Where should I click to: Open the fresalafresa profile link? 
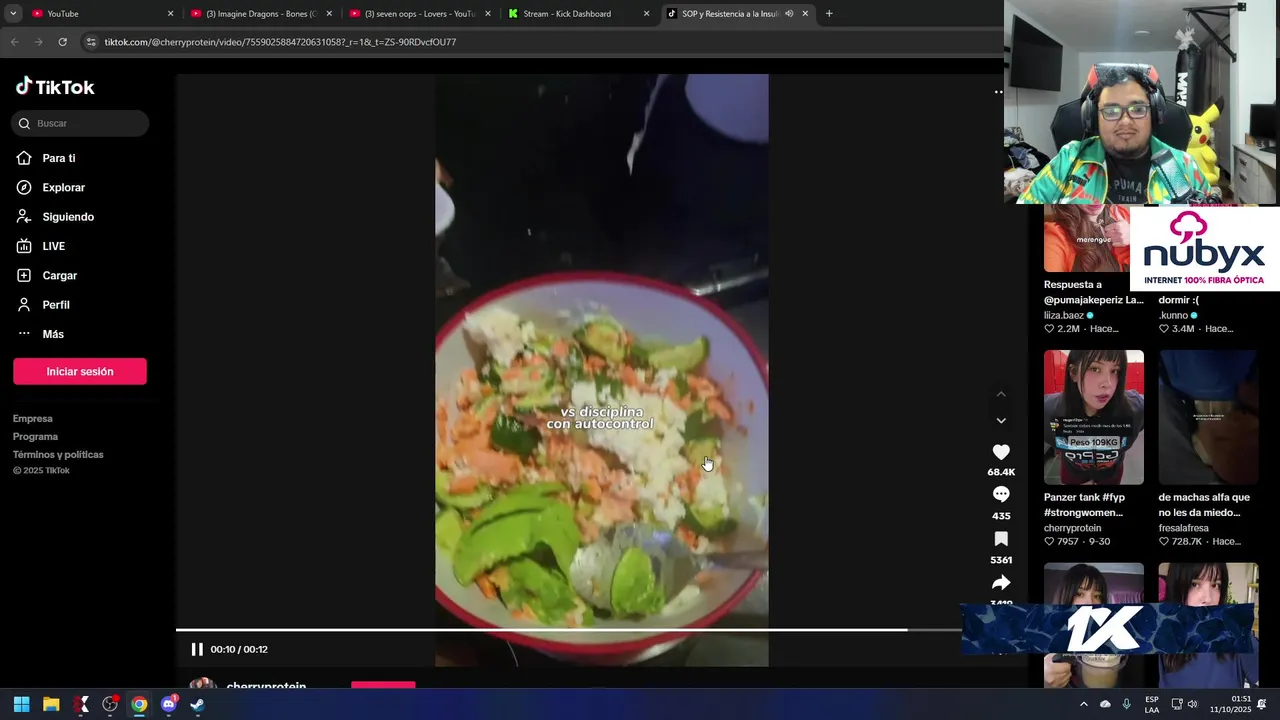pyautogui.click(x=1183, y=528)
